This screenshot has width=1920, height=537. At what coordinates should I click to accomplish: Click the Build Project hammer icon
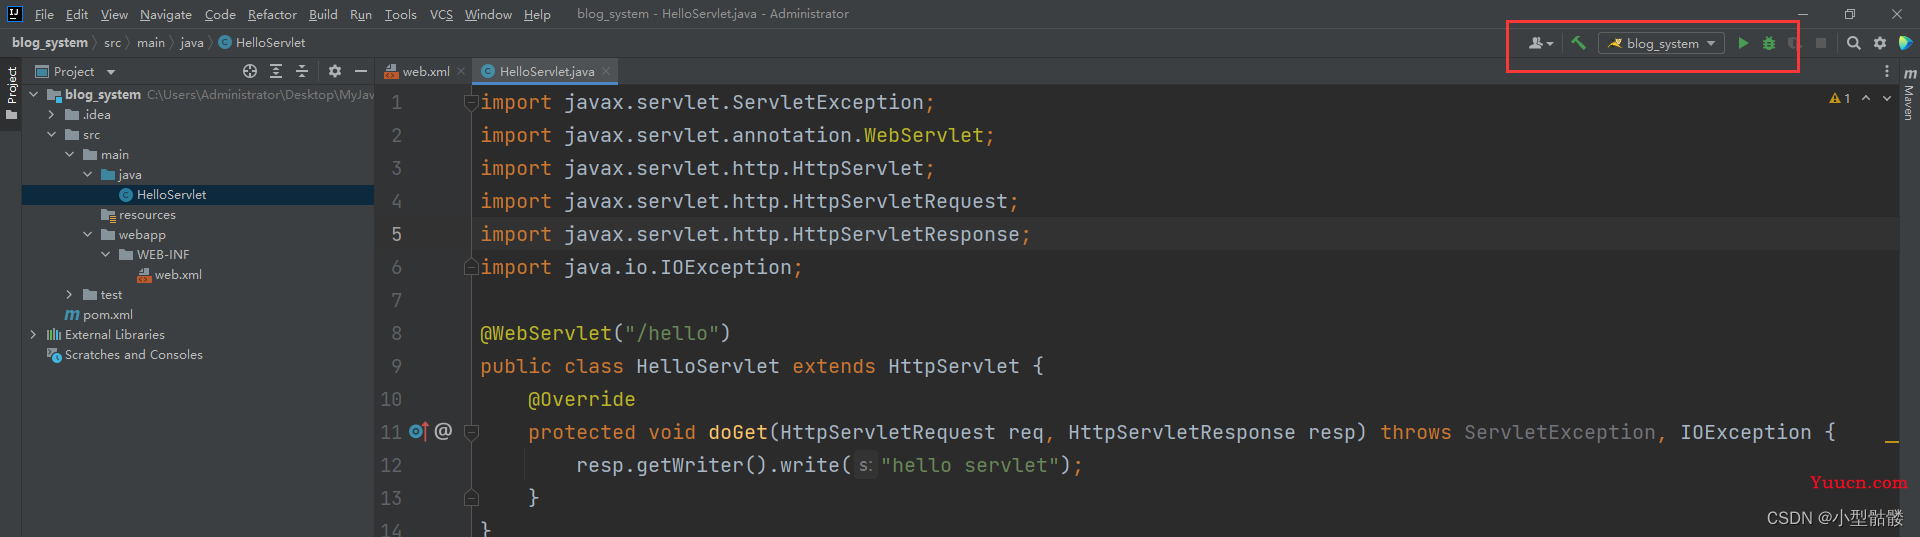(x=1578, y=43)
